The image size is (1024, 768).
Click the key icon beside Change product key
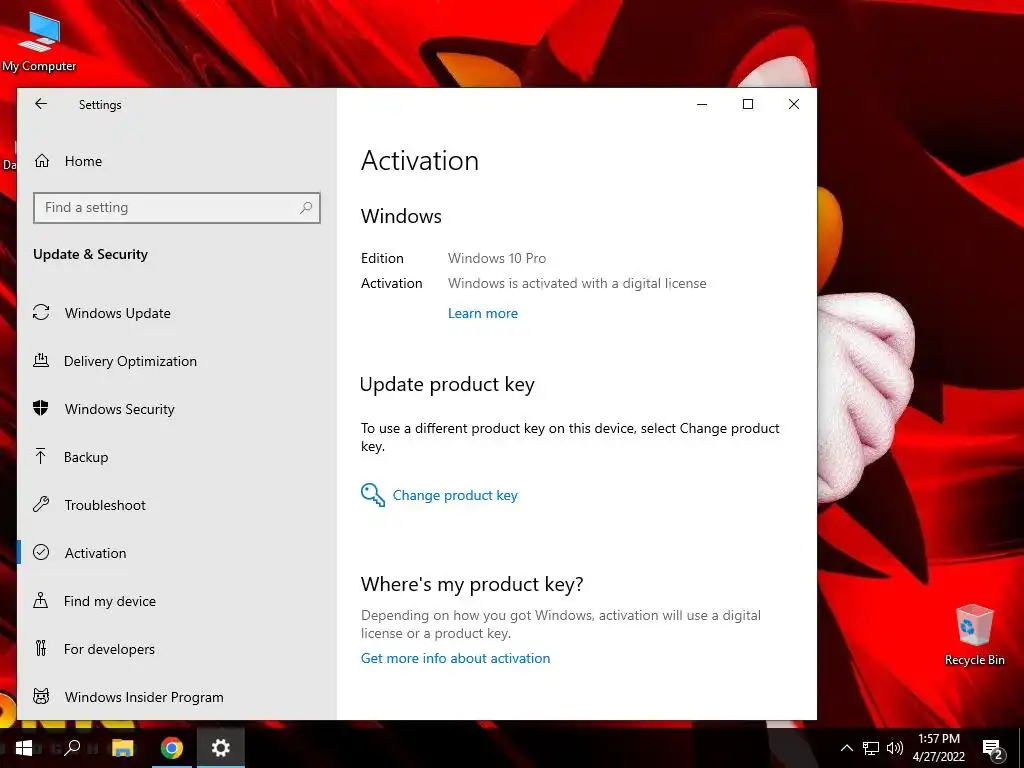[373, 495]
